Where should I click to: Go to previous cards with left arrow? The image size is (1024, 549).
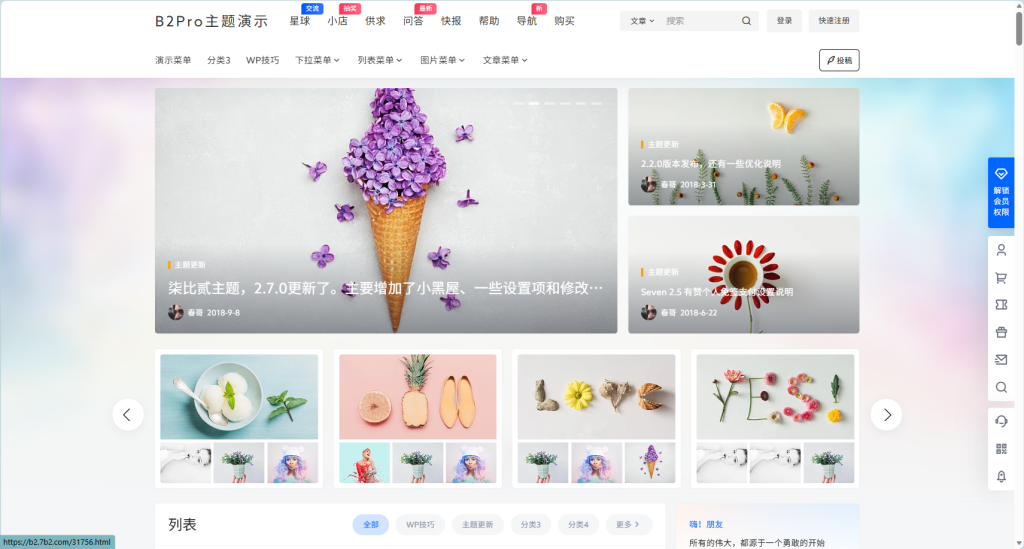(128, 415)
